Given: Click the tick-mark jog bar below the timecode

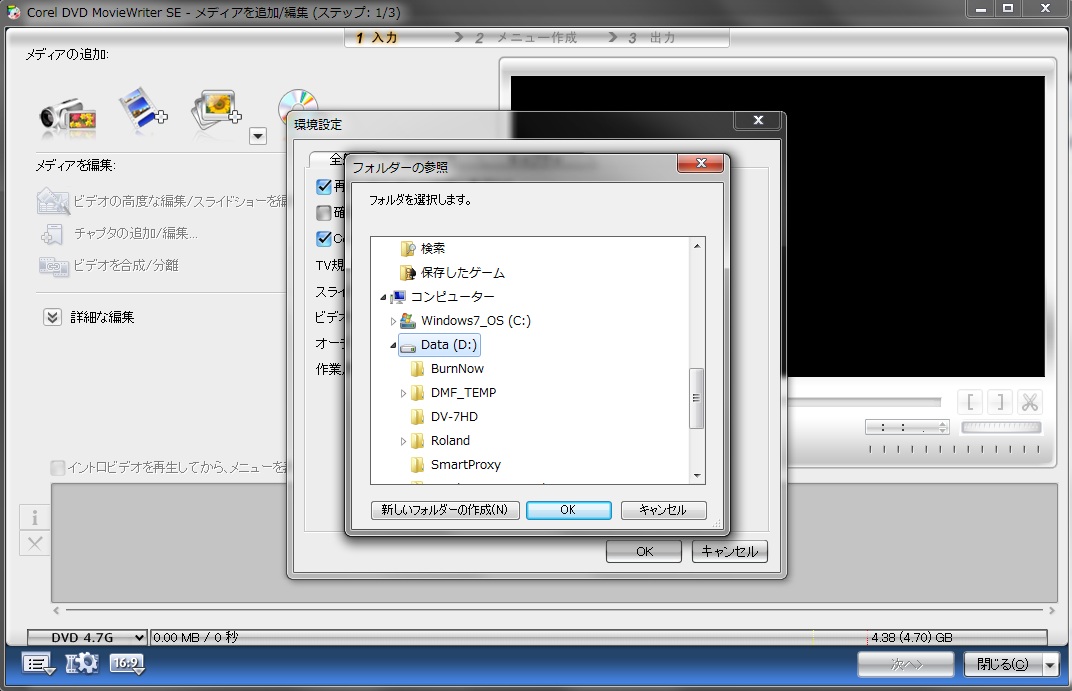Looking at the screenshot, I should tap(954, 449).
